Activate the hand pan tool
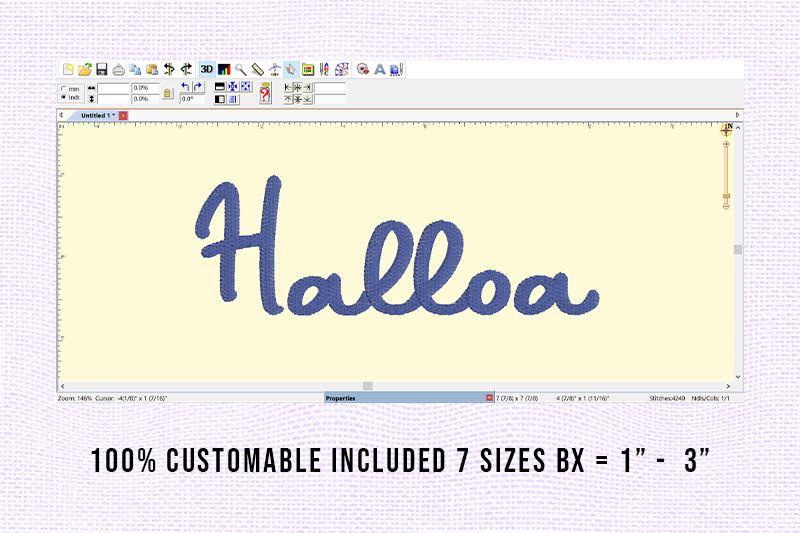 [x=291, y=69]
